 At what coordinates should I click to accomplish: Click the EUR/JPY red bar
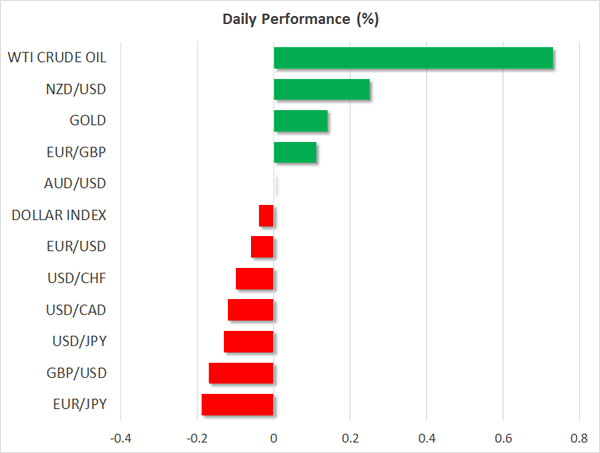pyautogui.click(x=237, y=404)
